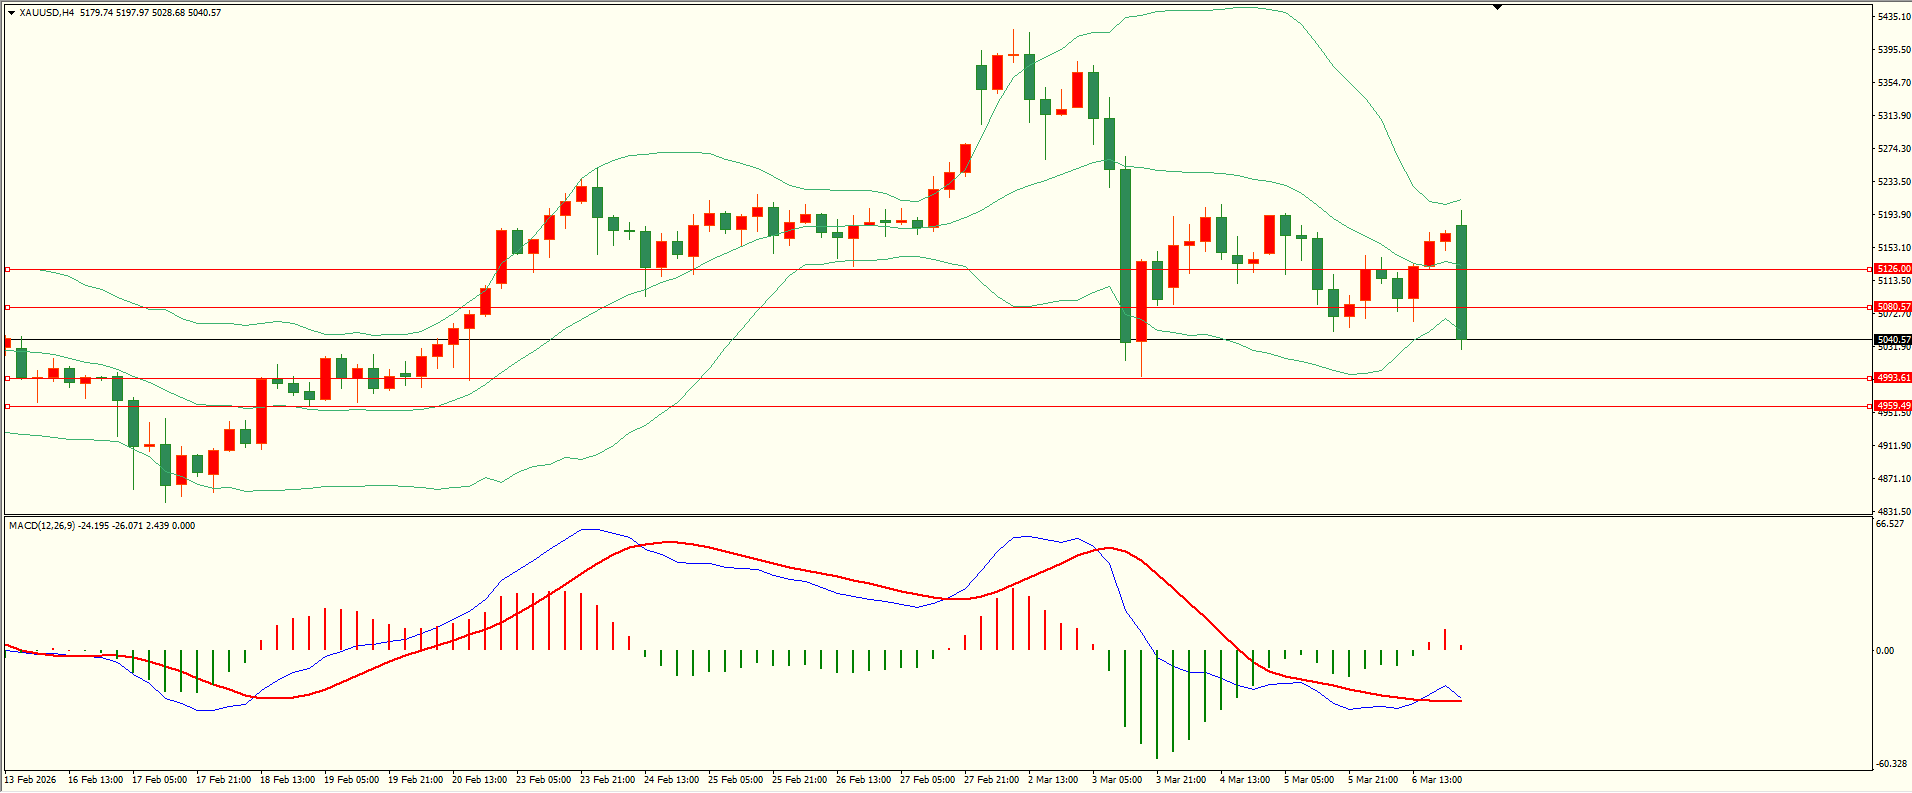The image size is (1912, 793).
Task: Select left-edge handle of the 5126.00 line
Action: tap(8, 269)
